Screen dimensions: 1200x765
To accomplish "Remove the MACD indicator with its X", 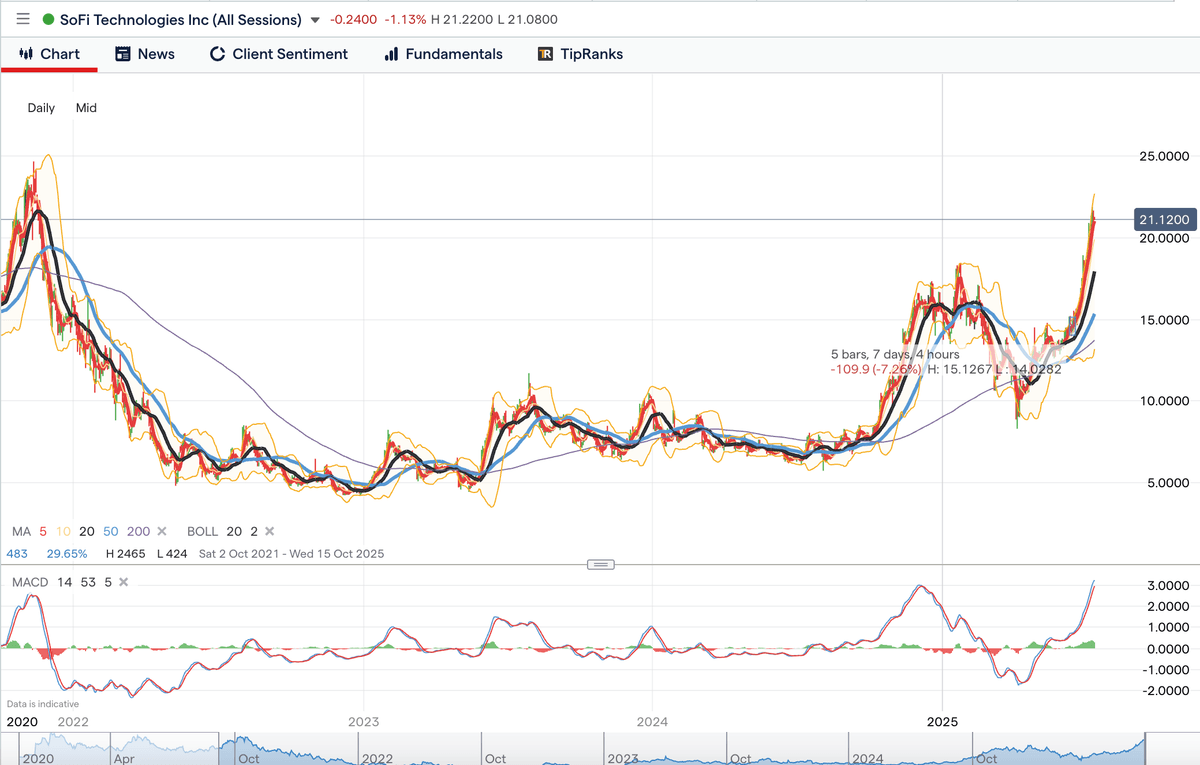I will click(x=123, y=582).
